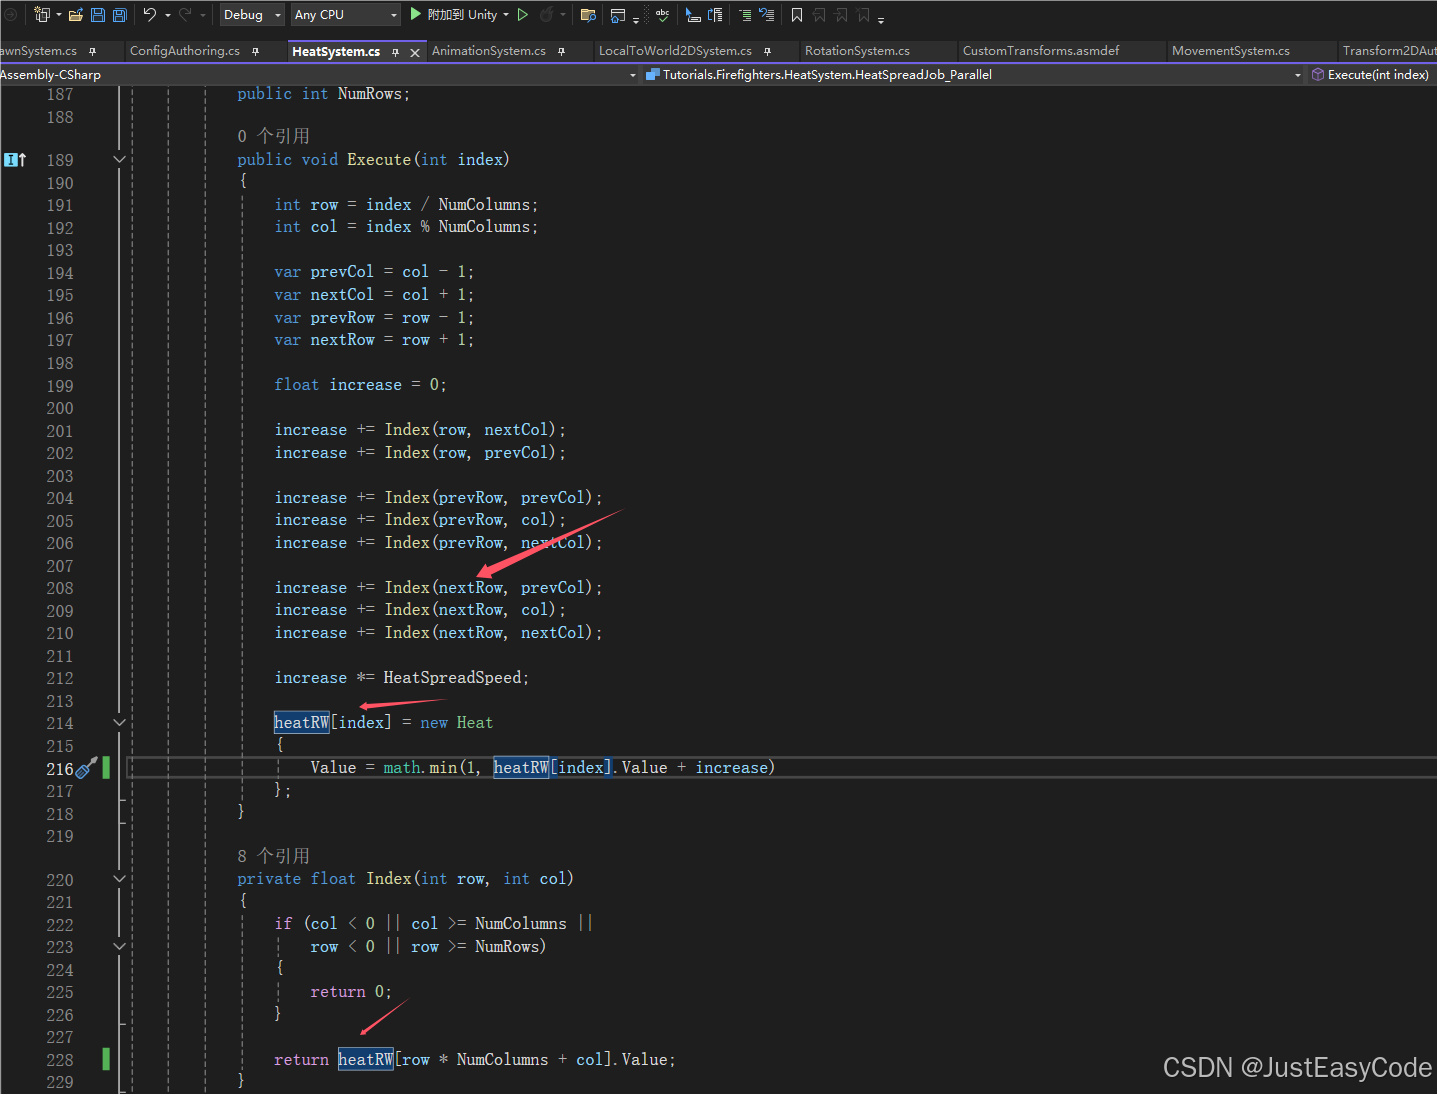Viewport: 1437px width, 1094px height.
Task: Toggle pin on HeatSystem.cs tab
Action: tap(396, 52)
